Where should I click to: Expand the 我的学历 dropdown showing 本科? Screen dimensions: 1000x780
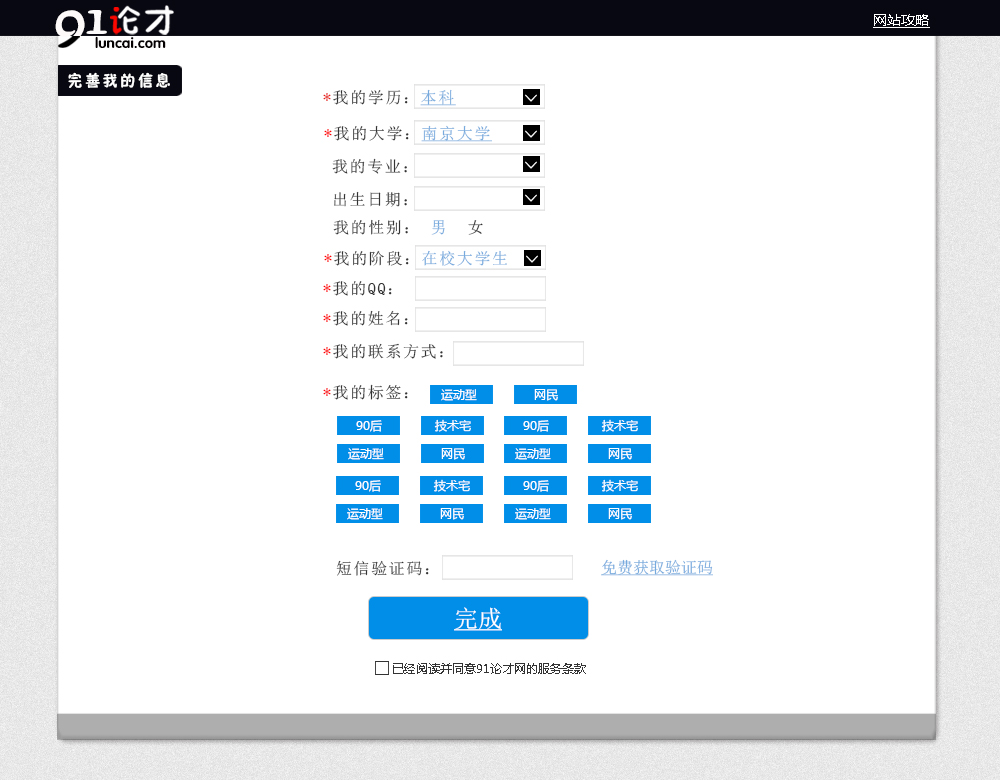(x=531, y=97)
